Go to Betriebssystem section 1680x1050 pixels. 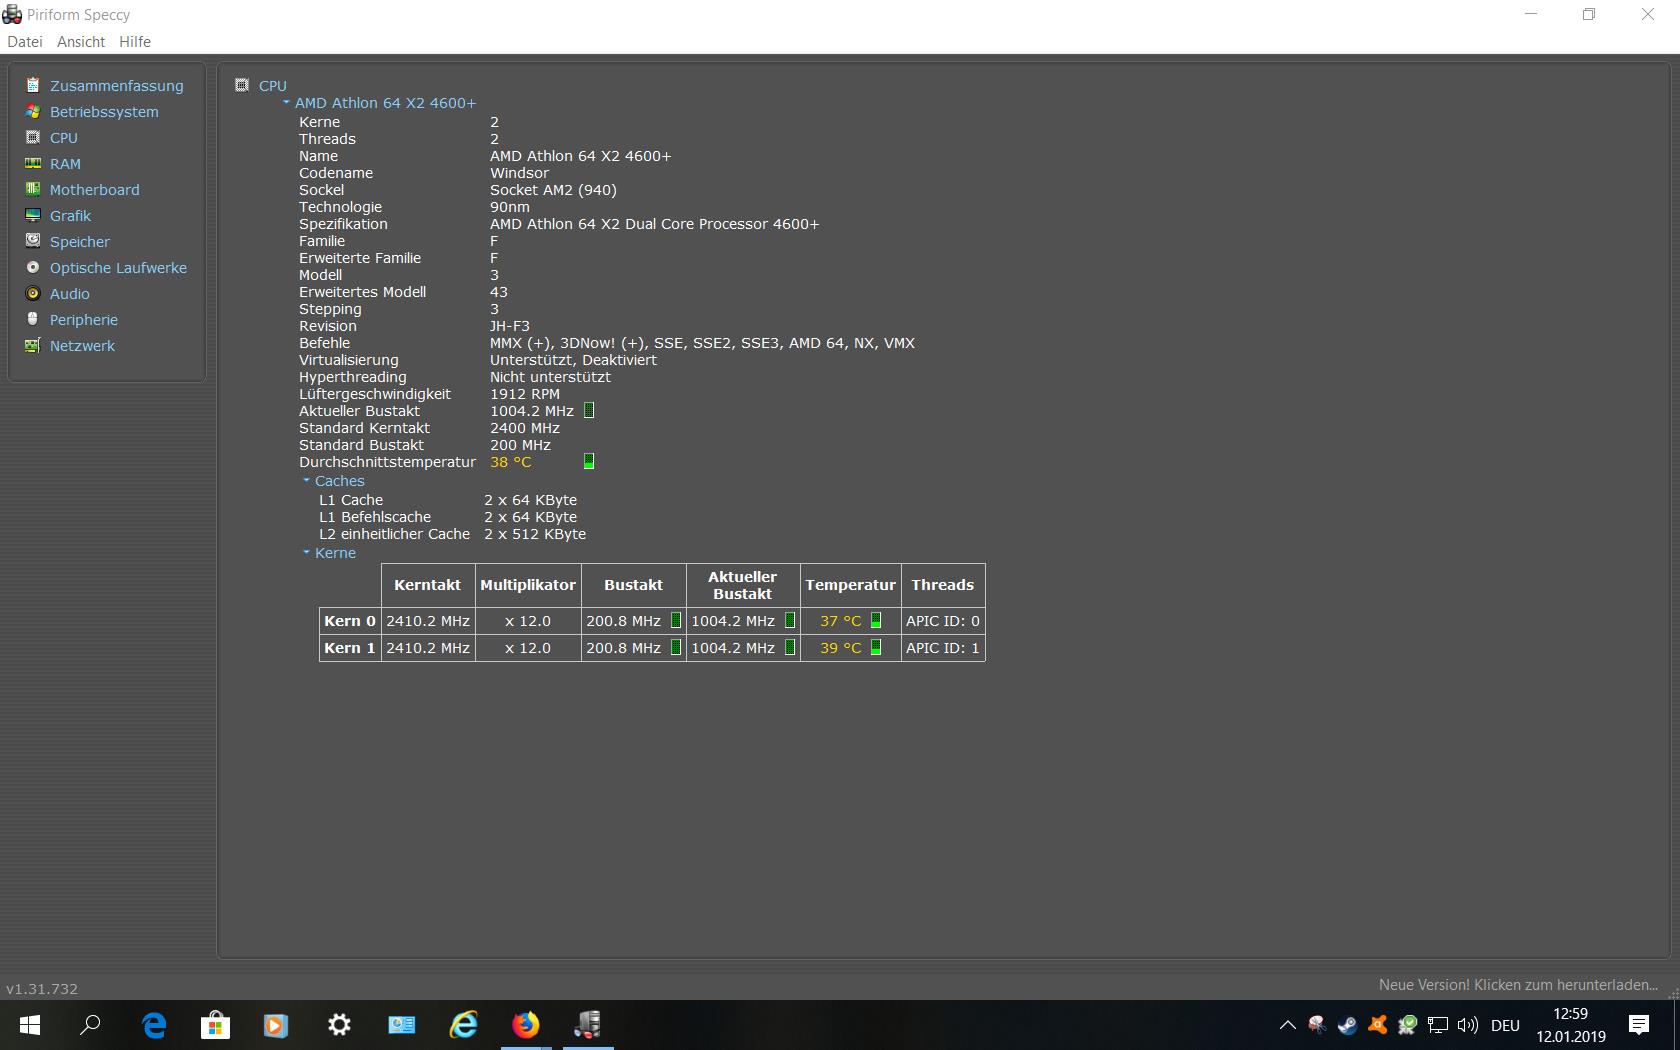point(104,112)
